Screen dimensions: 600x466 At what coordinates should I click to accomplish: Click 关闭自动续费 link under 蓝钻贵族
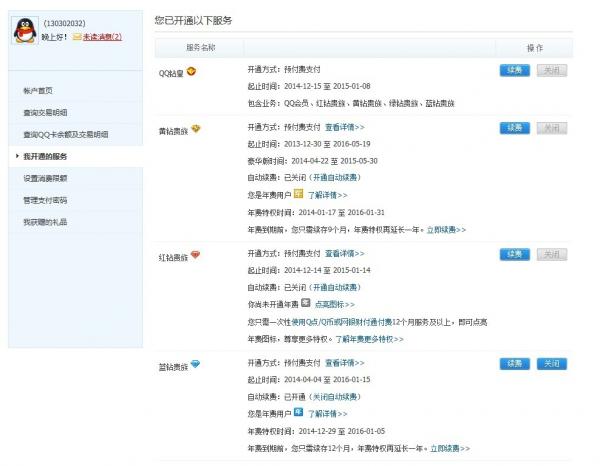pos(335,397)
